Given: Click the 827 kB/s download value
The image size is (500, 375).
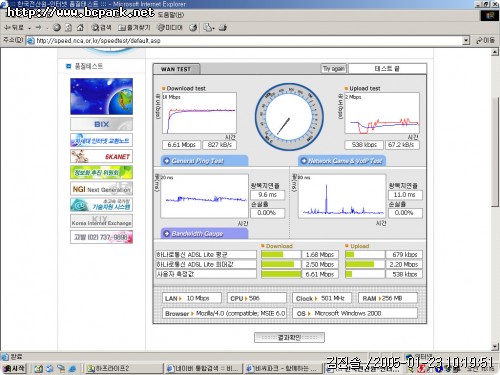Looking at the screenshot, I should click(219, 145).
